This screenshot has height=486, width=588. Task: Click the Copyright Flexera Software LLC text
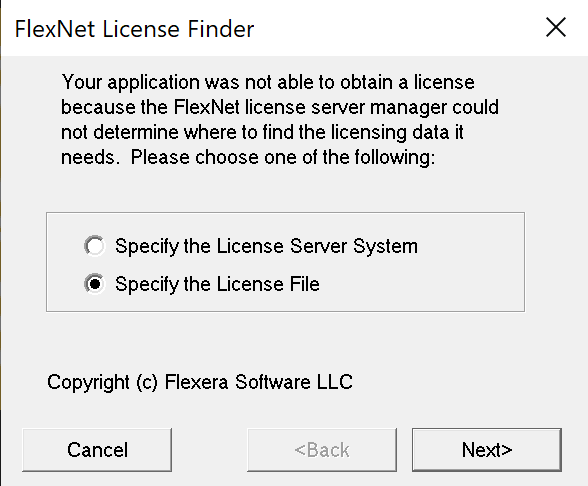(x=200, y=382)
